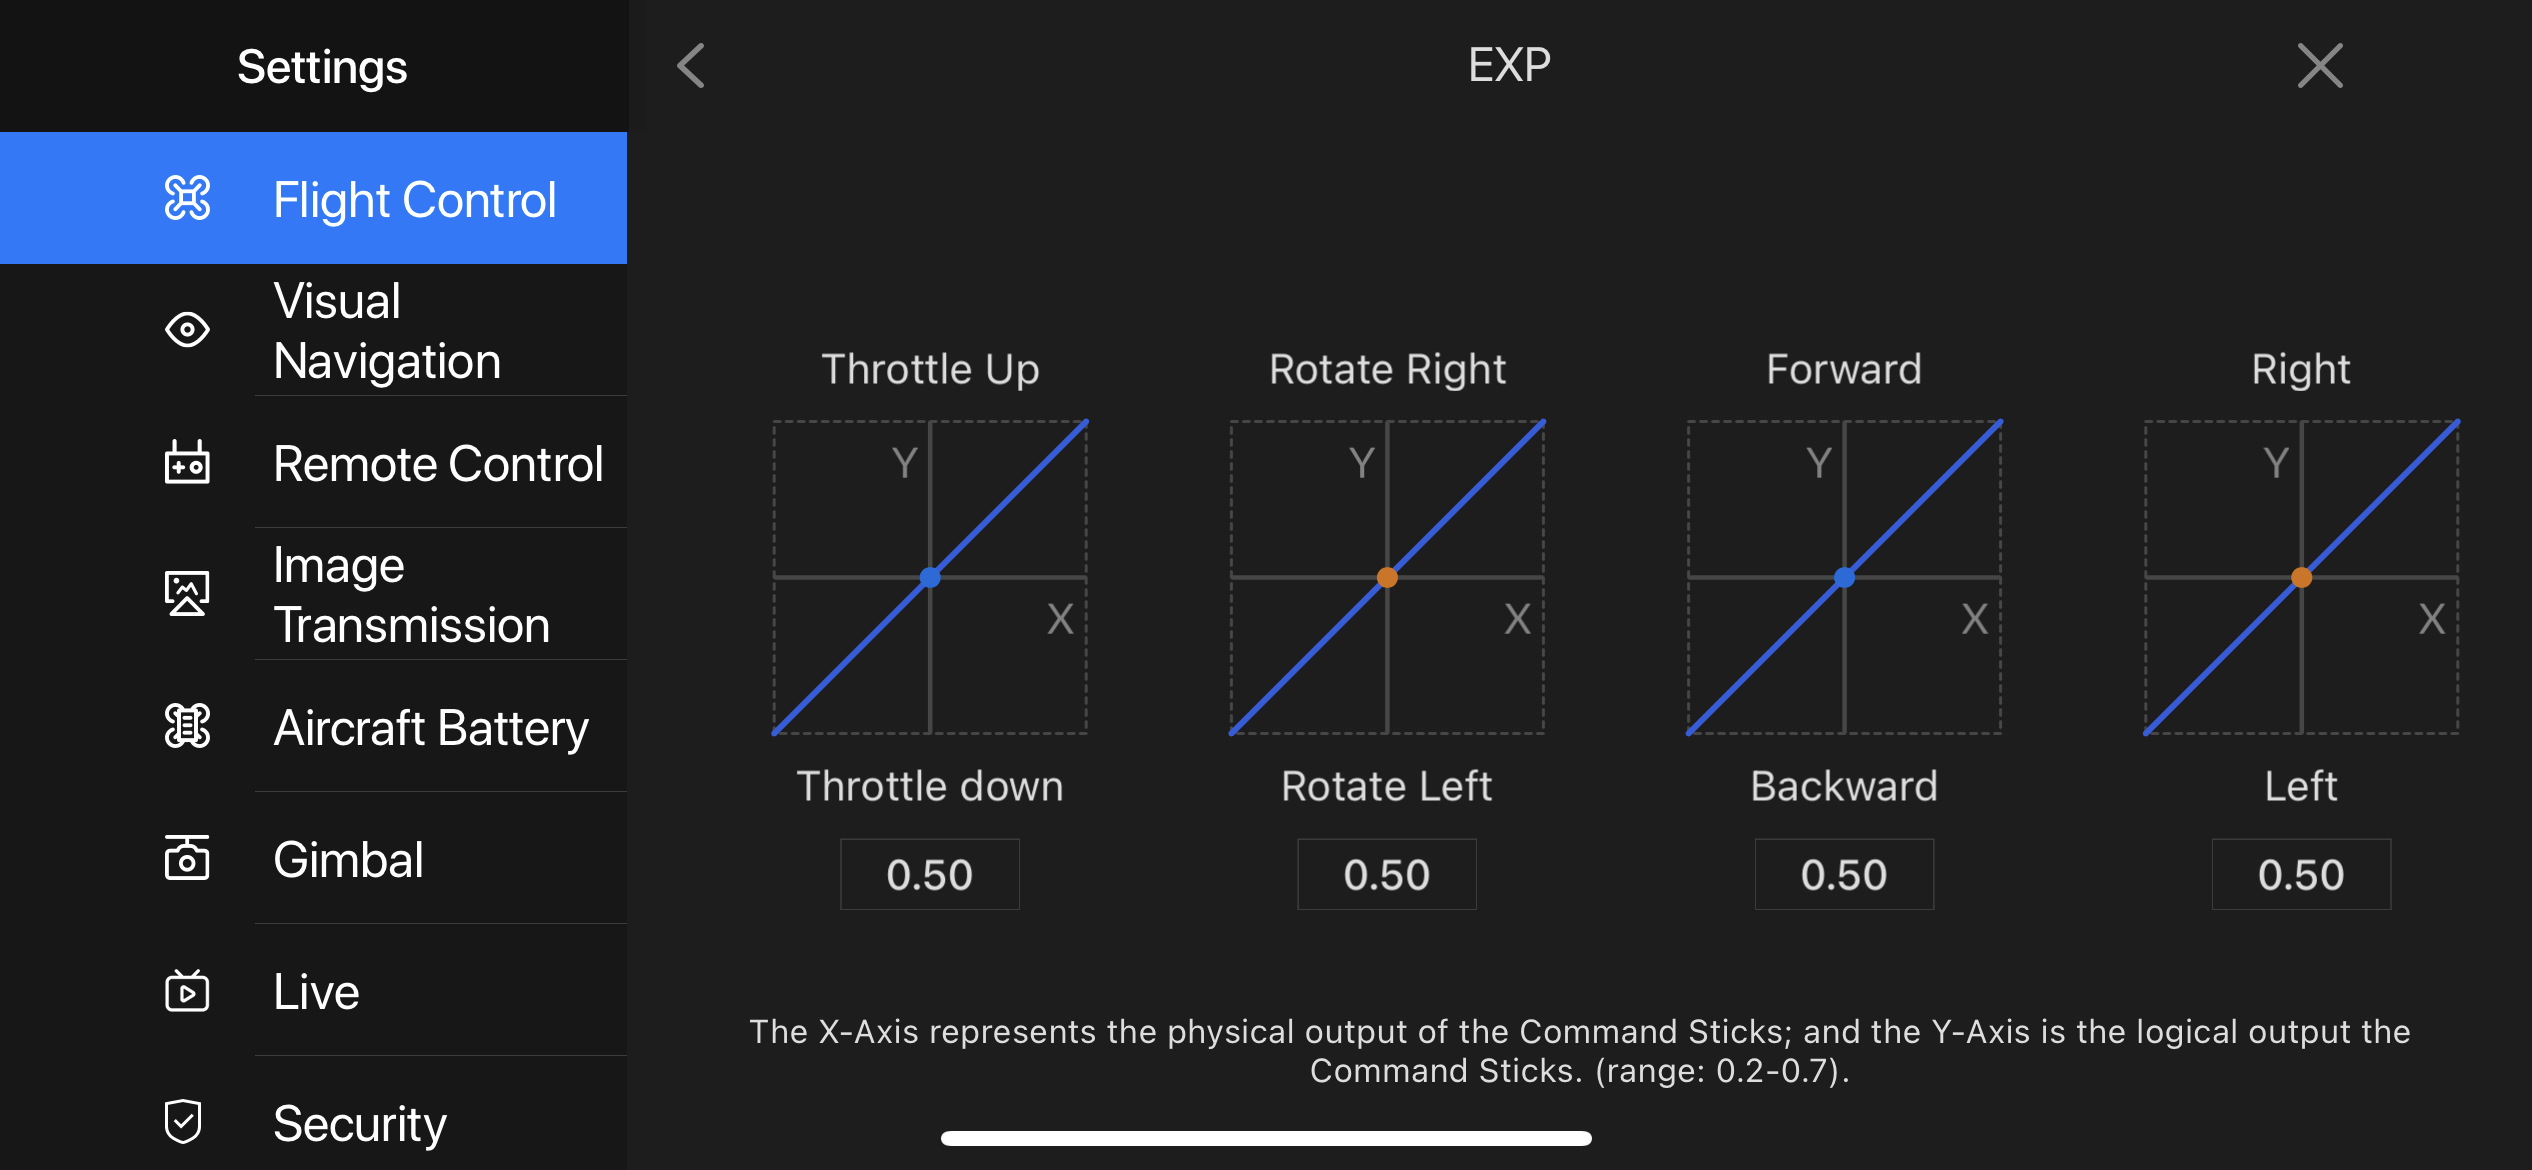
Task: Click the orange point on the Rotate Right curve
Action: coord(1387,577)
